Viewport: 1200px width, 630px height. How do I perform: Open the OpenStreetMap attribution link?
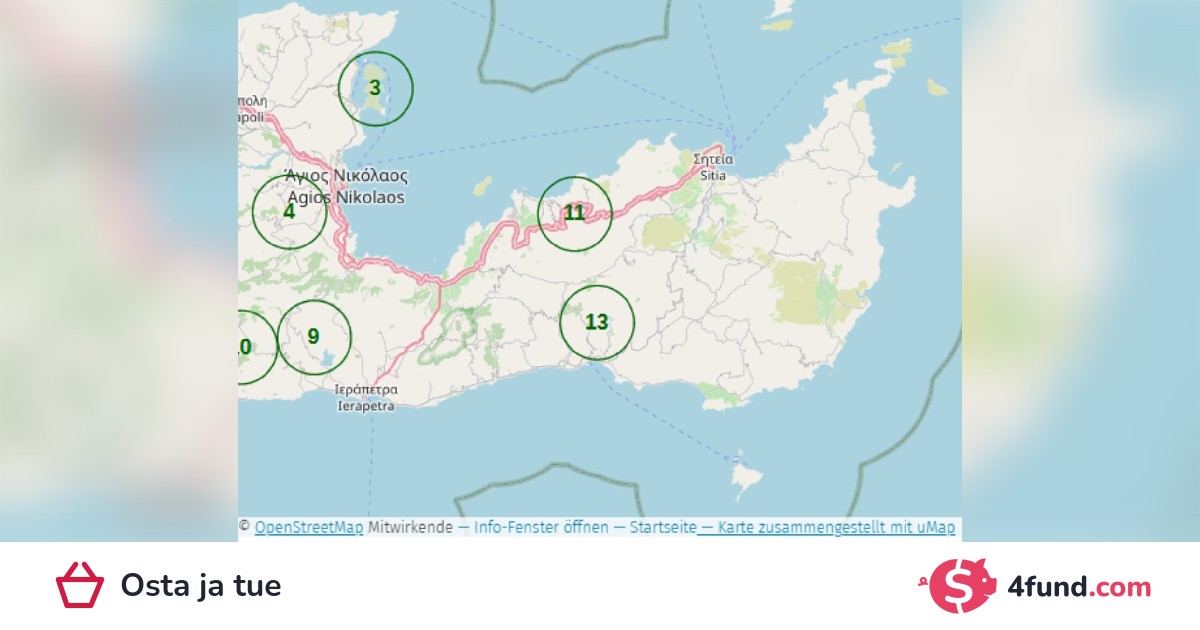pos(308,527)
